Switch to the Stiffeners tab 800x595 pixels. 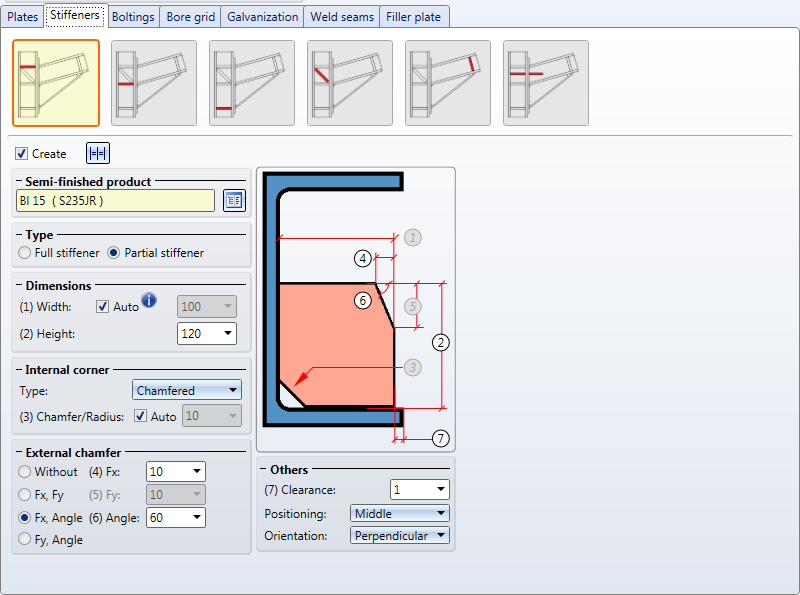75,15
